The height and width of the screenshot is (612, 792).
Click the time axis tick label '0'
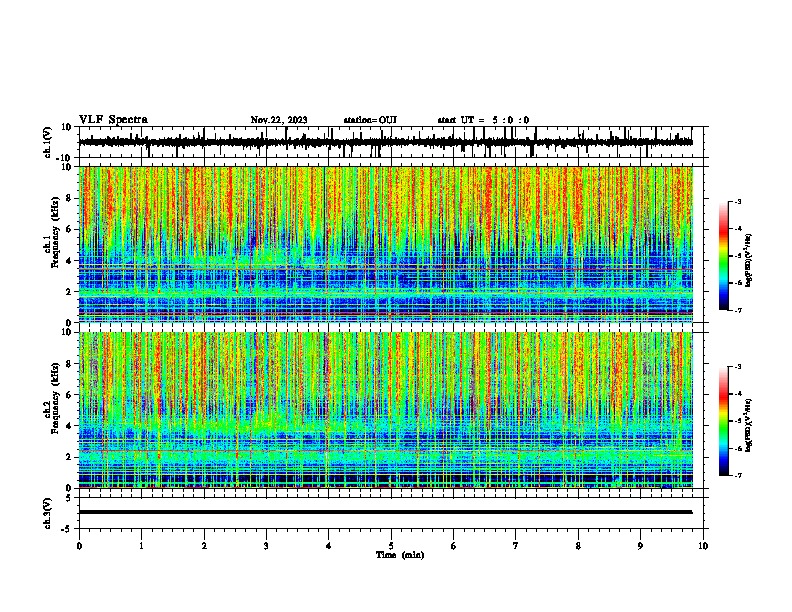pos(79,546)
